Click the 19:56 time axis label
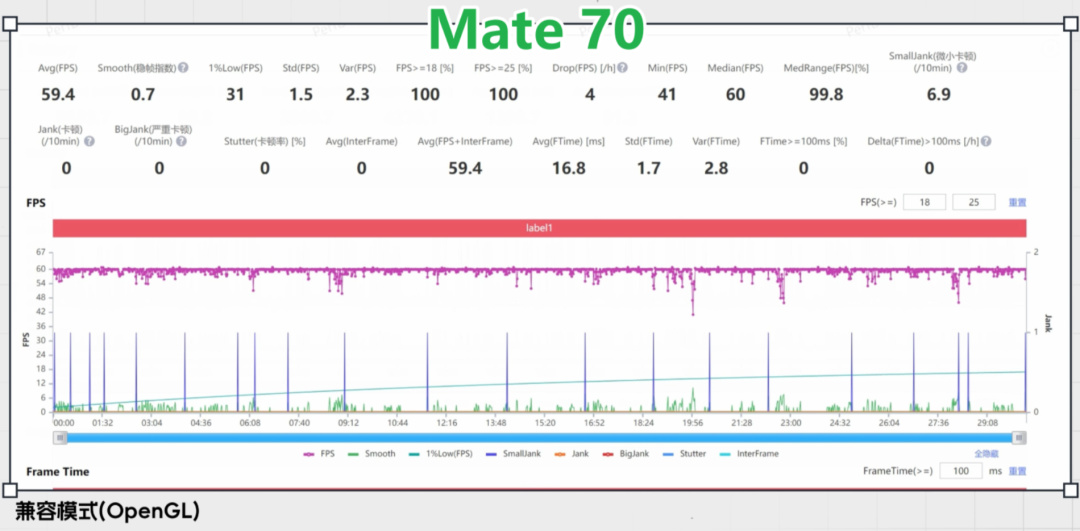The image size is (1080, 531). [x=692, y=422]
